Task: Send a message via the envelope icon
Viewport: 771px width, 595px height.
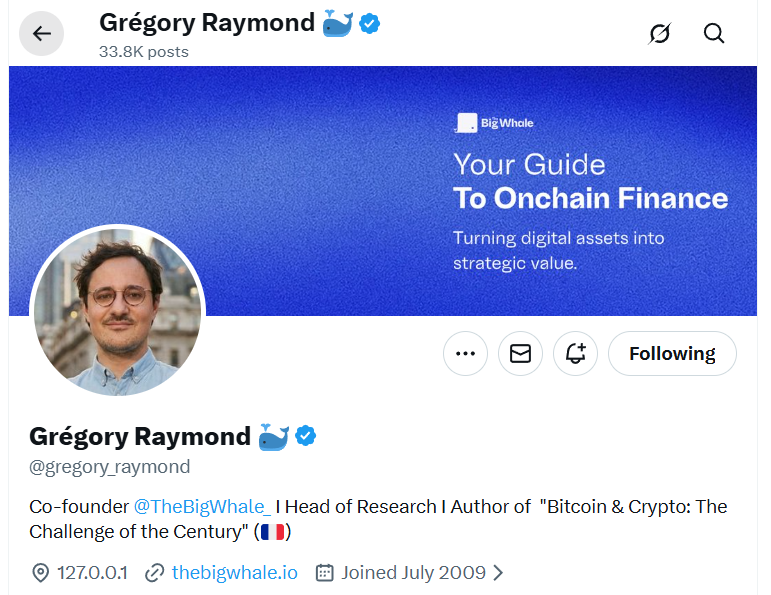Action: point(520,353)
